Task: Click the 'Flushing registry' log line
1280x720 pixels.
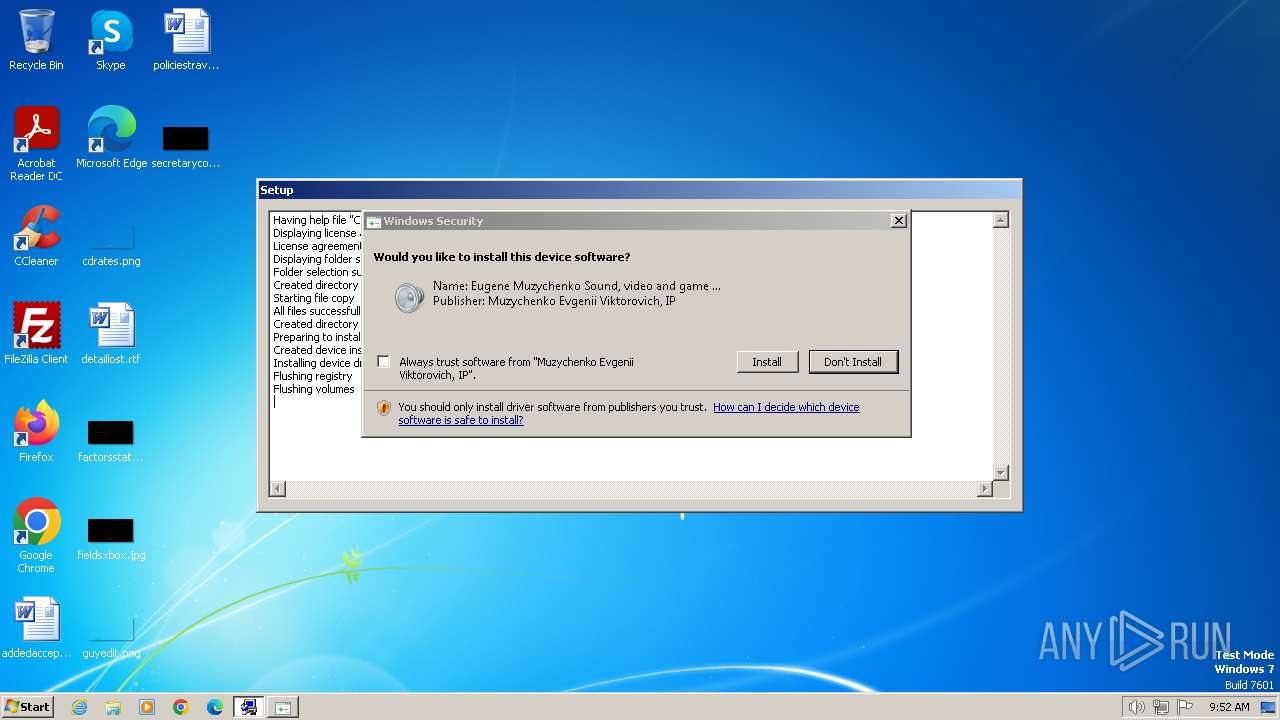Action: point(313,376)
